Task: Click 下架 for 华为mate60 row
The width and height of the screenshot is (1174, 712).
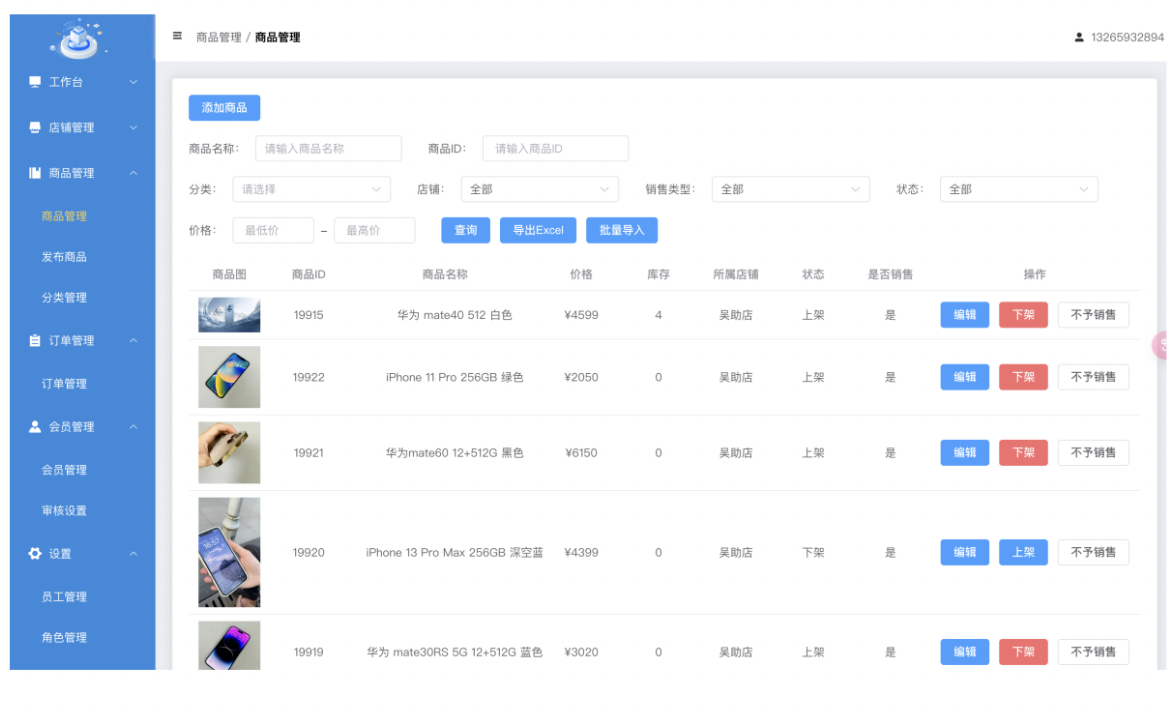Action: [x=1024, y=452]
